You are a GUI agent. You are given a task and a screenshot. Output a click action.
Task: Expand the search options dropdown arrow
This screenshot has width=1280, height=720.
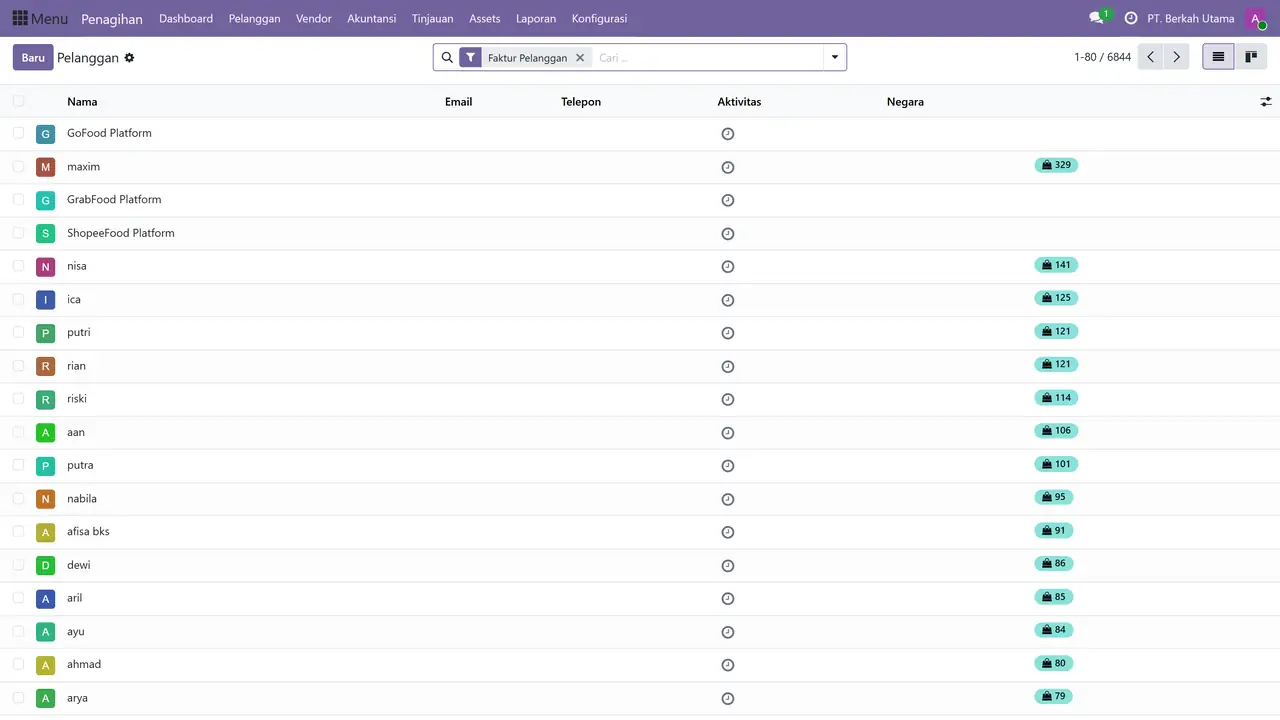835,58
